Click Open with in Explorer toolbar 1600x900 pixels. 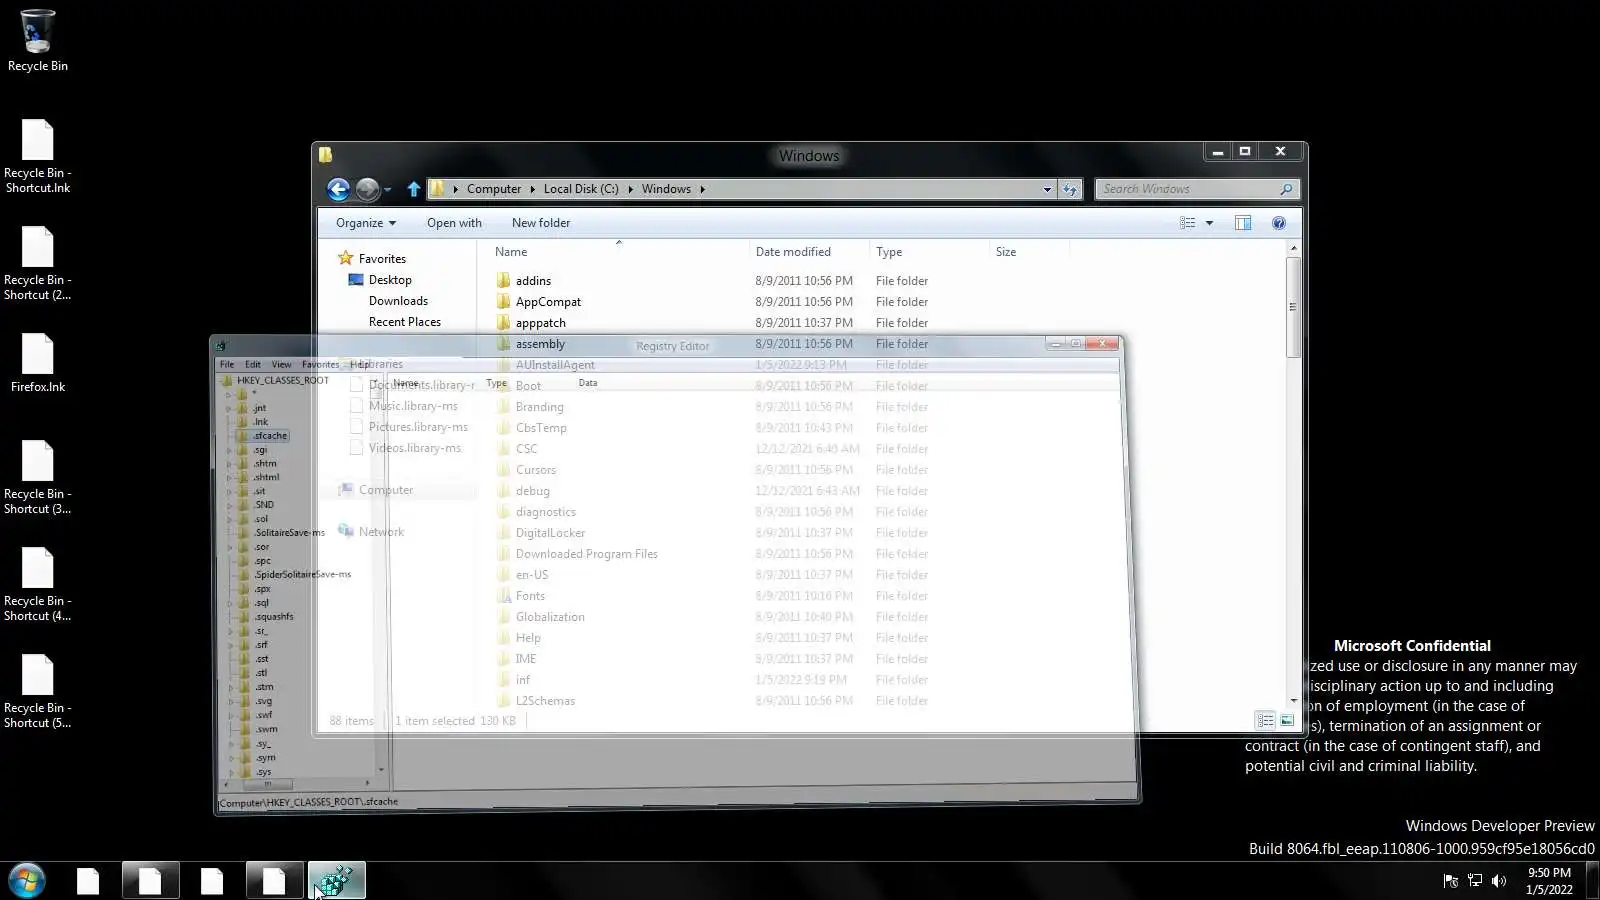tap(454, 223)
